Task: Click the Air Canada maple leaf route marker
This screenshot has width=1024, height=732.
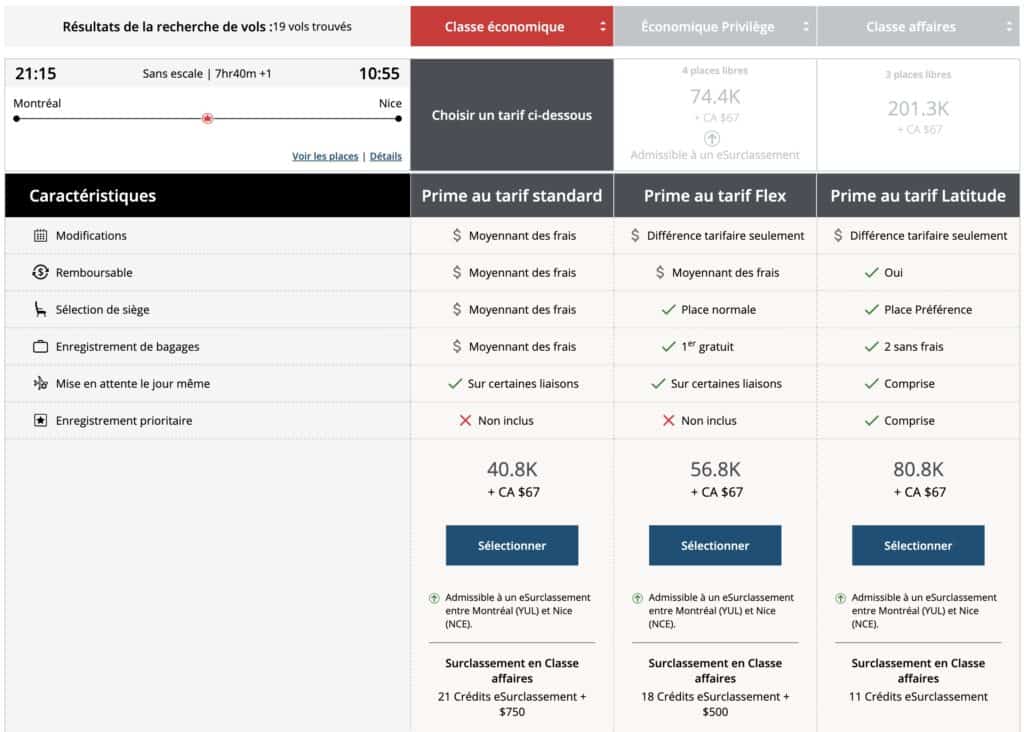Action: pyautogui.click(x=207, y=118)
